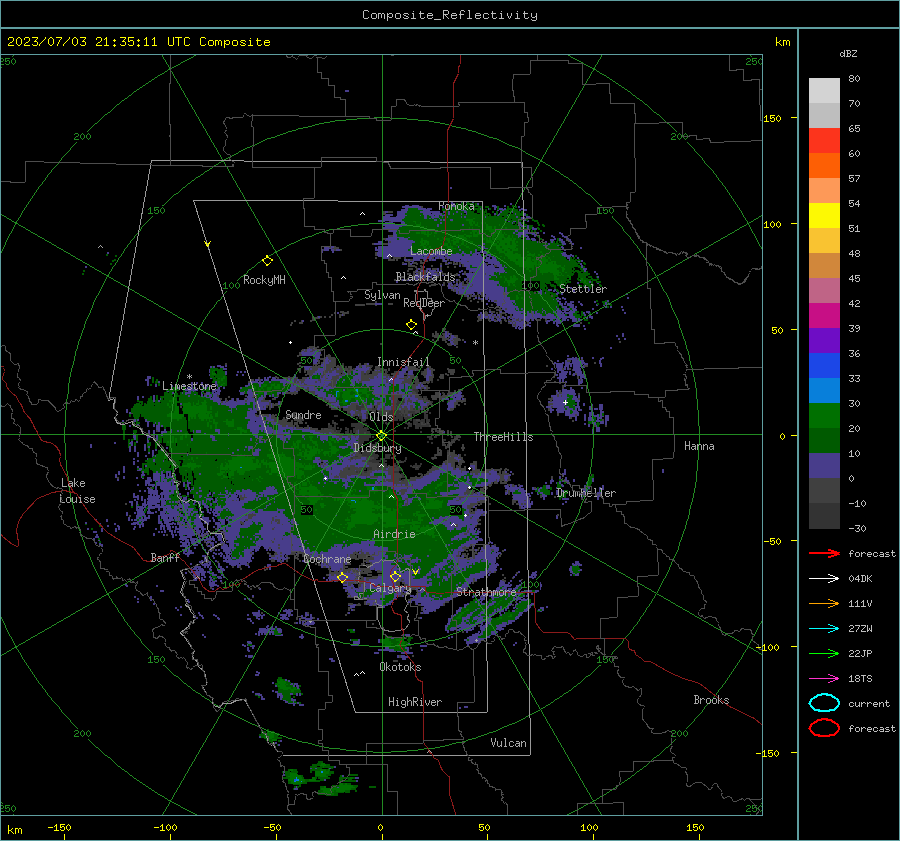Click the Okotoks city label
The width and height of the screenshot is (900, 841).
pyautogui.click(x=400, y=667)
